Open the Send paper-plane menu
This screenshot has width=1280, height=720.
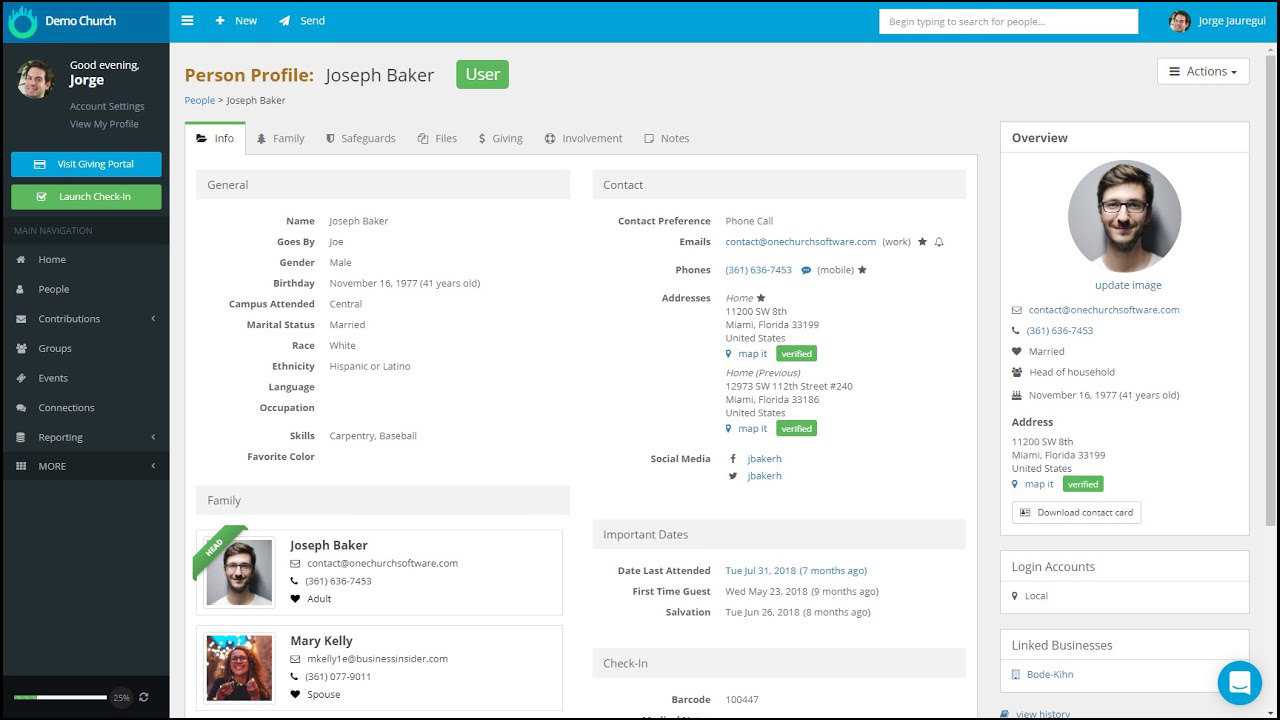(x=302, y=21)
